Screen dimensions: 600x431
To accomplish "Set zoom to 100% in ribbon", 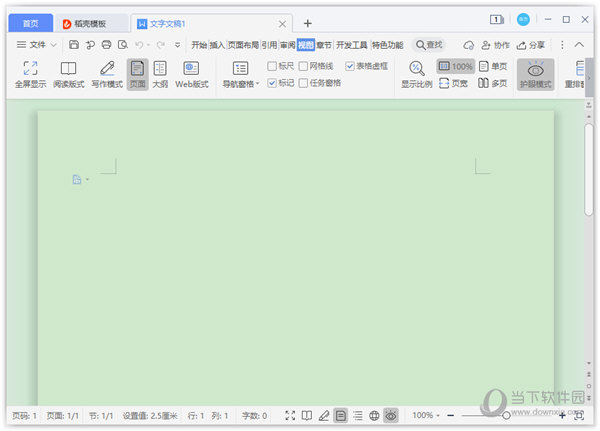I will coord(456,66).
